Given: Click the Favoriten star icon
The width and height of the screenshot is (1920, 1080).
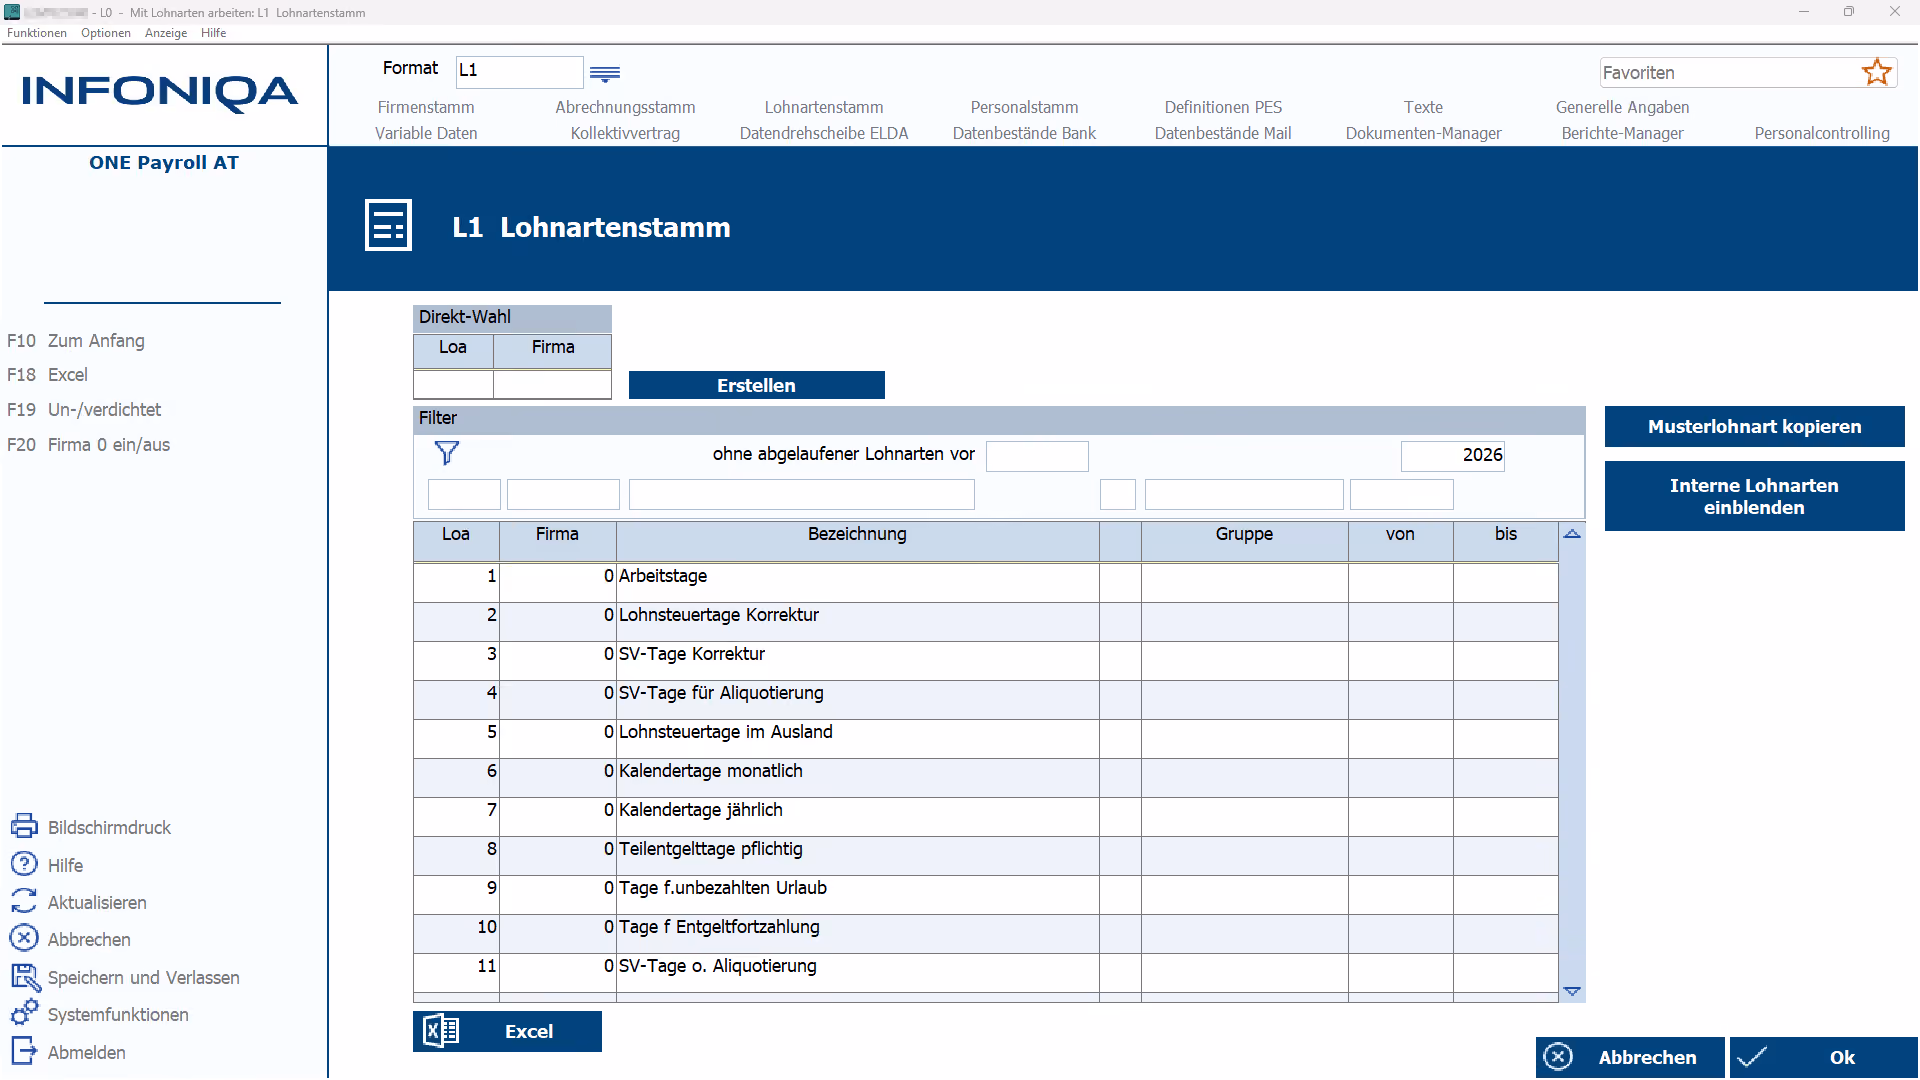Looking at the screenshot, I should [1876, 72].
